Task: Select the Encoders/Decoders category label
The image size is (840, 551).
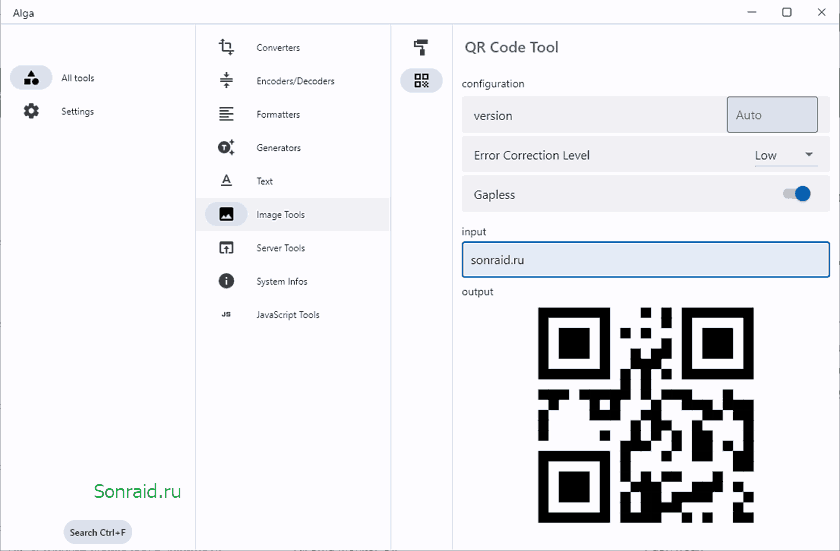Action: [x=295, y=81]
